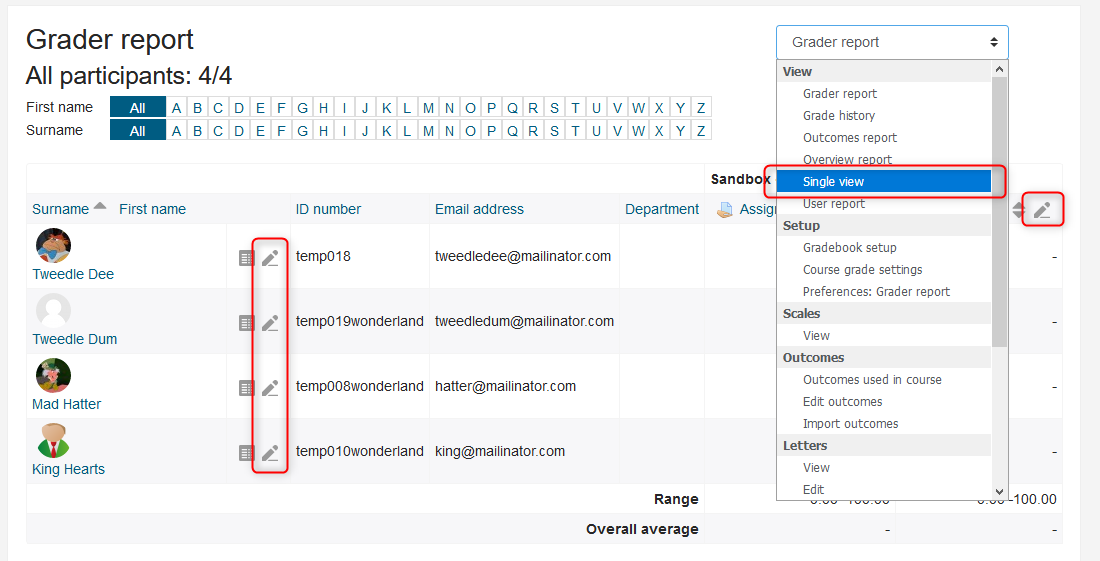The width and height of the screenshot is (1100, 561).
Task: Select Gradebook setup option
Action: 849,248
